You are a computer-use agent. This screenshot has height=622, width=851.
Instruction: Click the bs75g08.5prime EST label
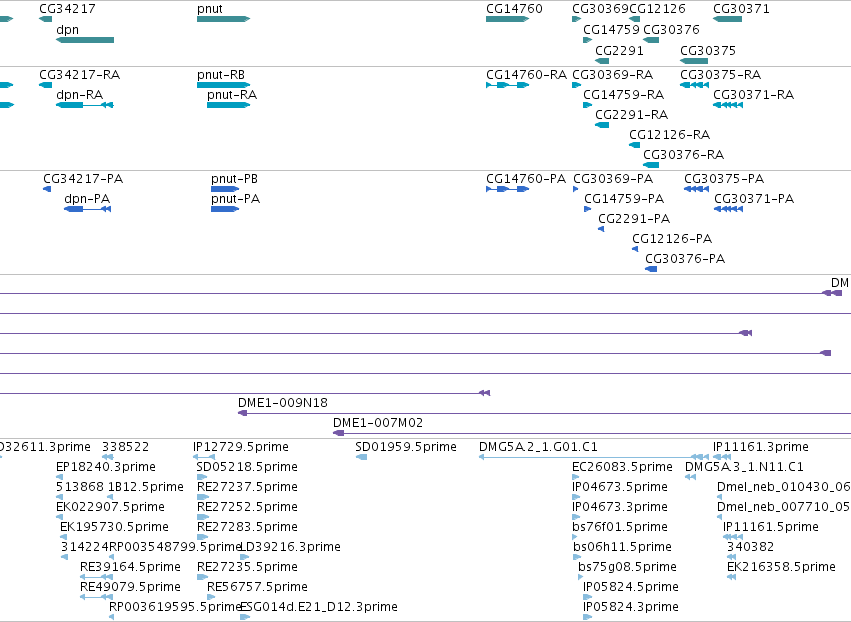627,567
